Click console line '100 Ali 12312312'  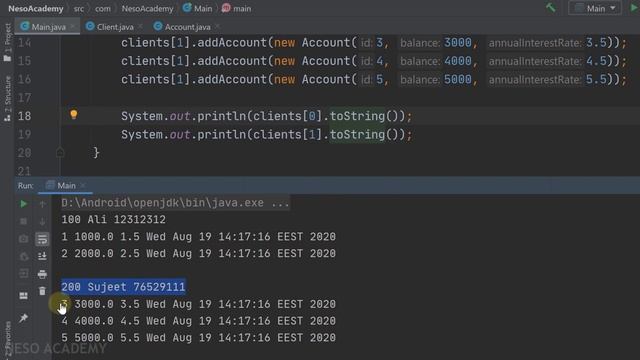[x=113, y=220]
